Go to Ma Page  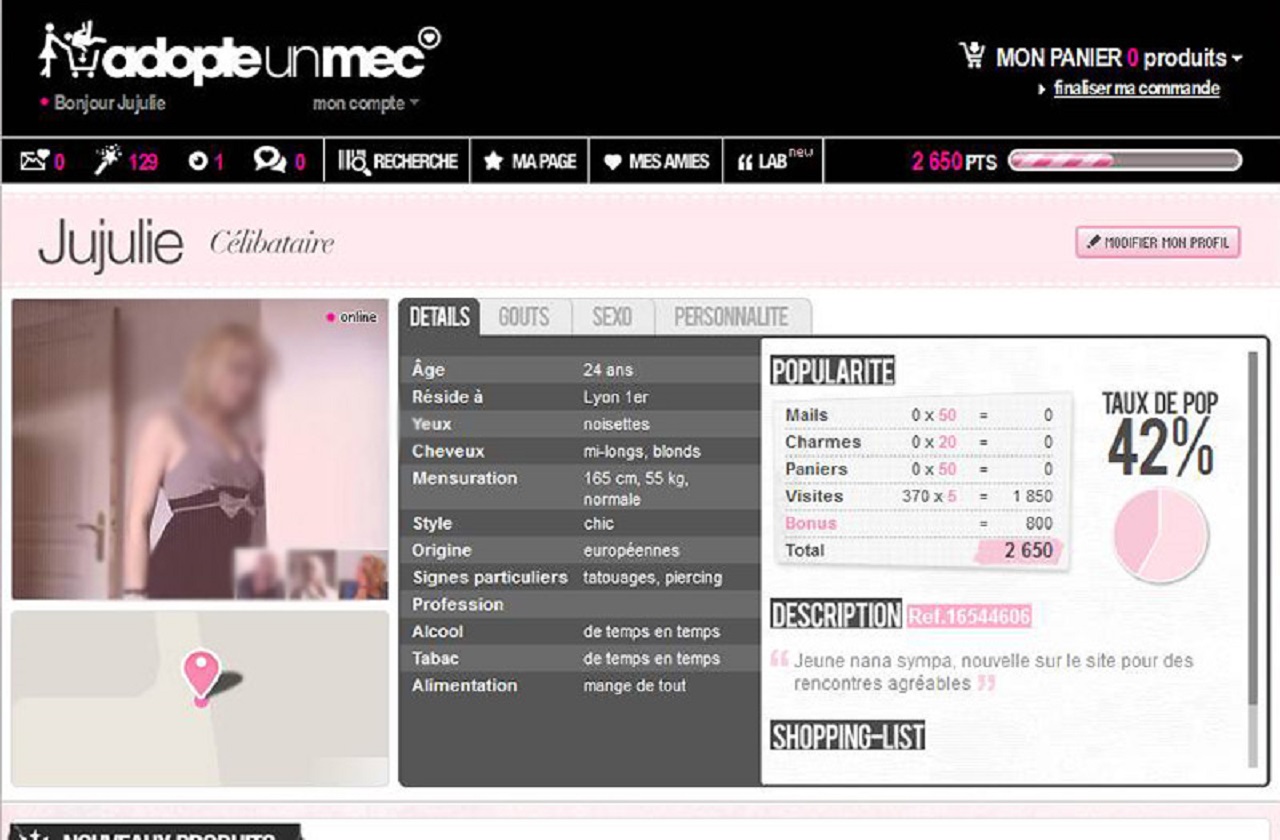[x=530, y=161]
